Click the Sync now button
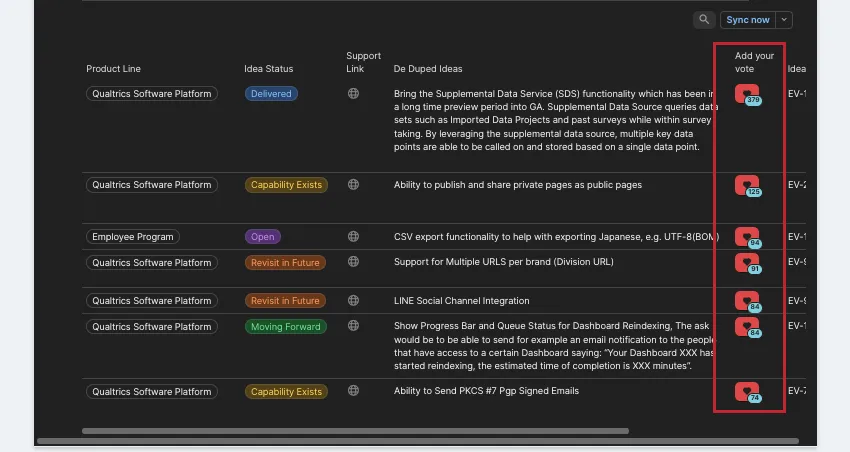Screen dimensions: 850x452 pyautogui.click(x=747, y=20)
